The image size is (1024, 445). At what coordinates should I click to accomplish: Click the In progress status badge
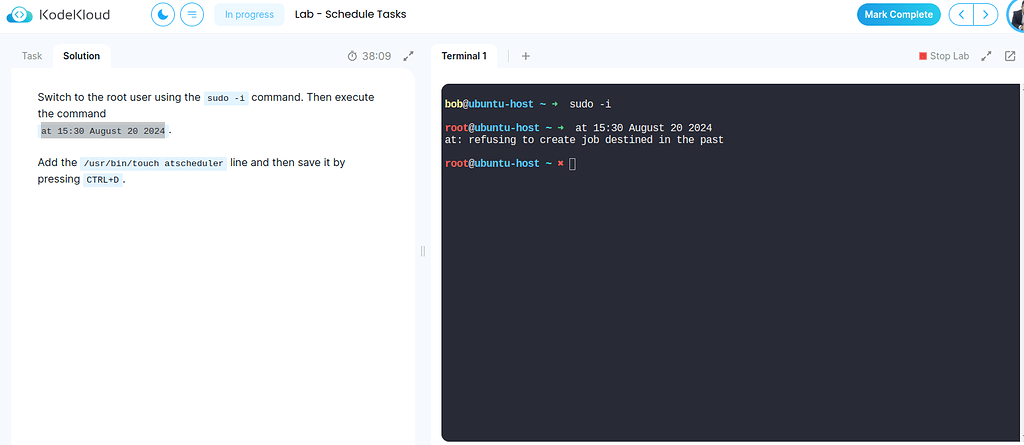tap(249, 15)
